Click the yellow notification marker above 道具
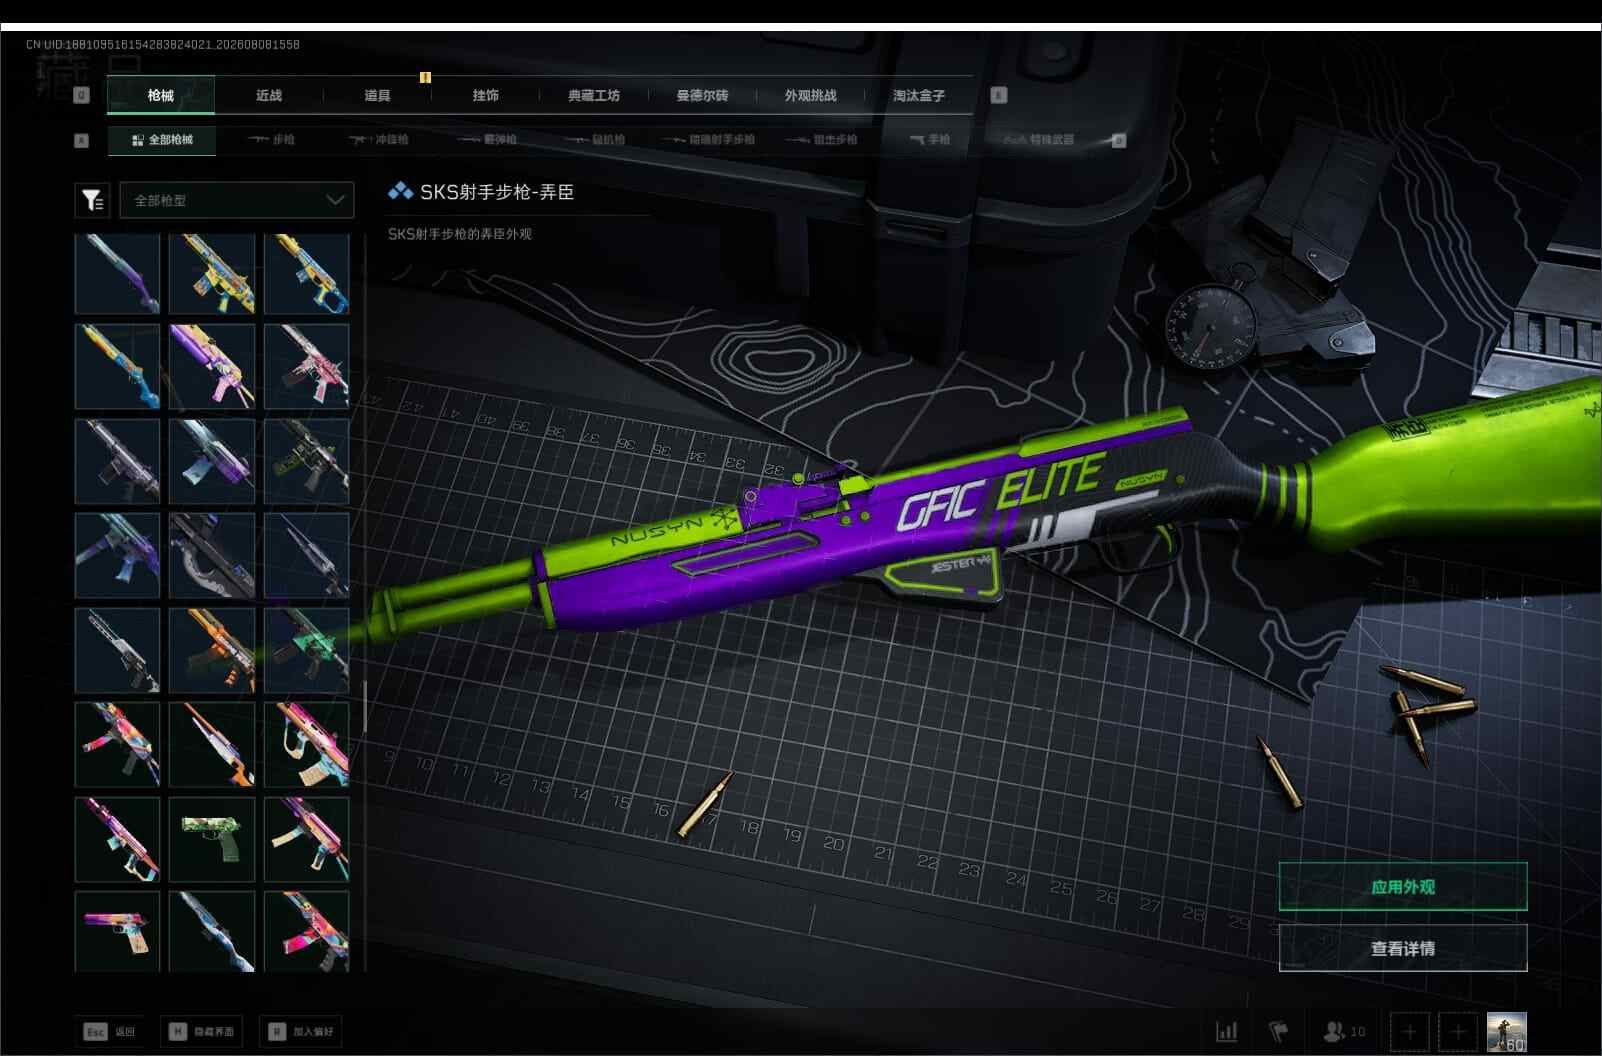 pos(425,77)
